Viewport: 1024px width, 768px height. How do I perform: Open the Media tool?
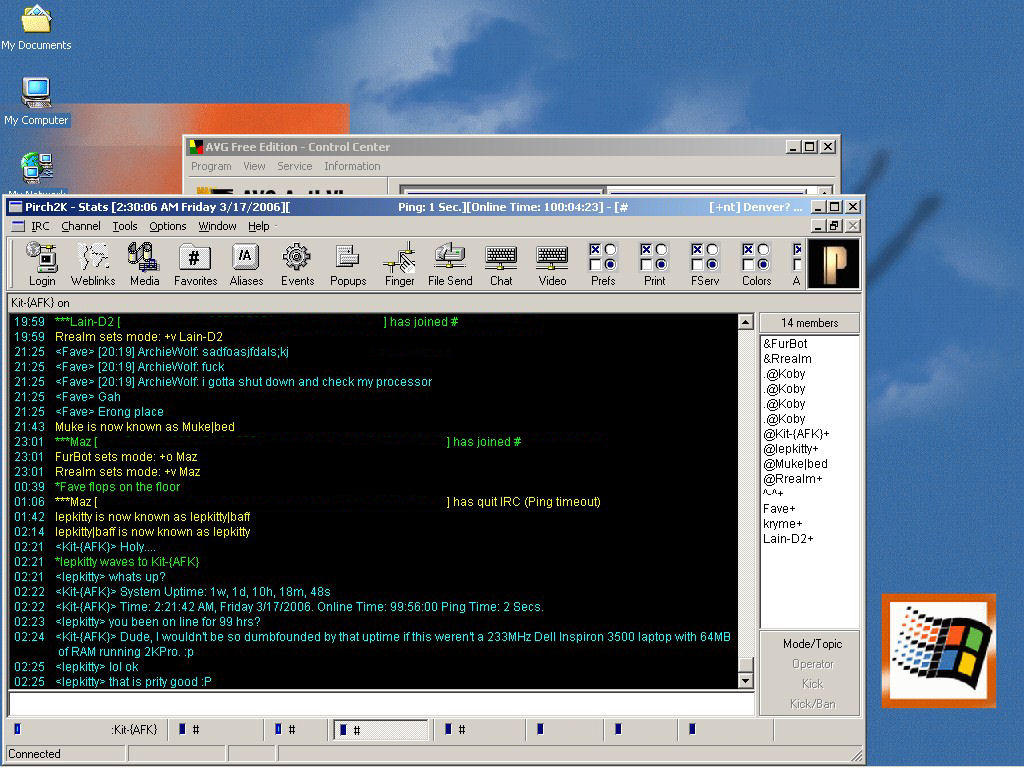144,265
